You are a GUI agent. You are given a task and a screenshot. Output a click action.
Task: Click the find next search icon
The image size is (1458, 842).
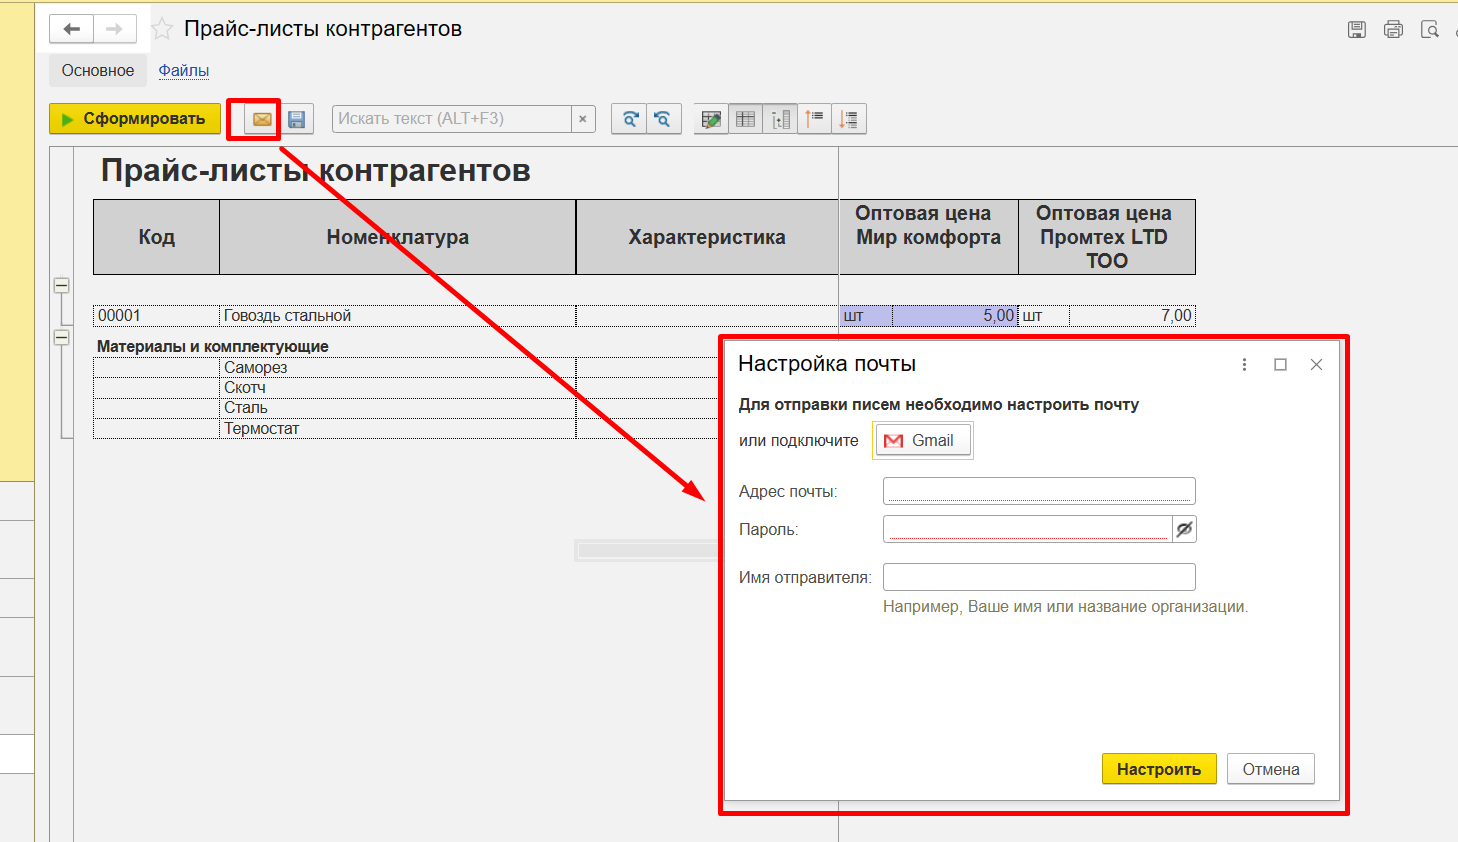pos(629,119)
